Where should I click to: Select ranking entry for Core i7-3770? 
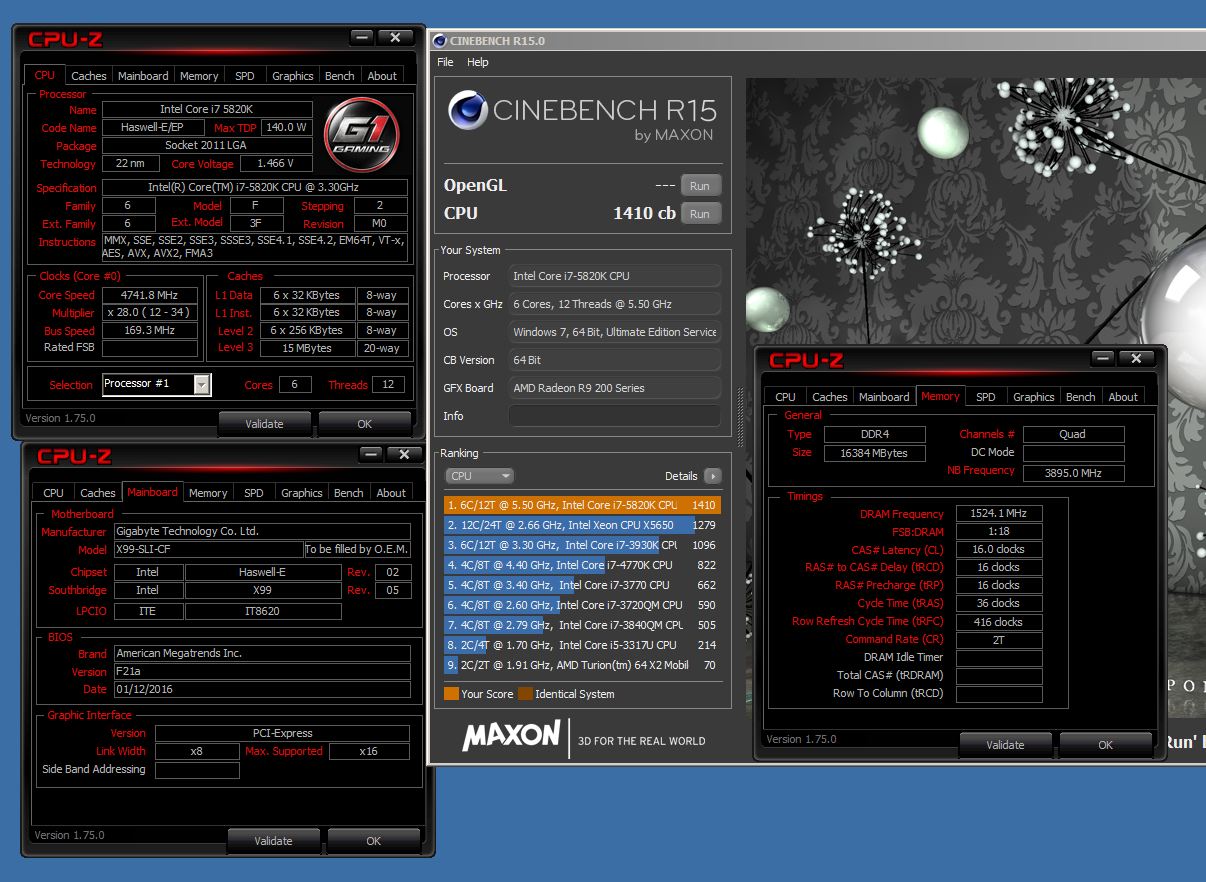[x=582, y=585]
